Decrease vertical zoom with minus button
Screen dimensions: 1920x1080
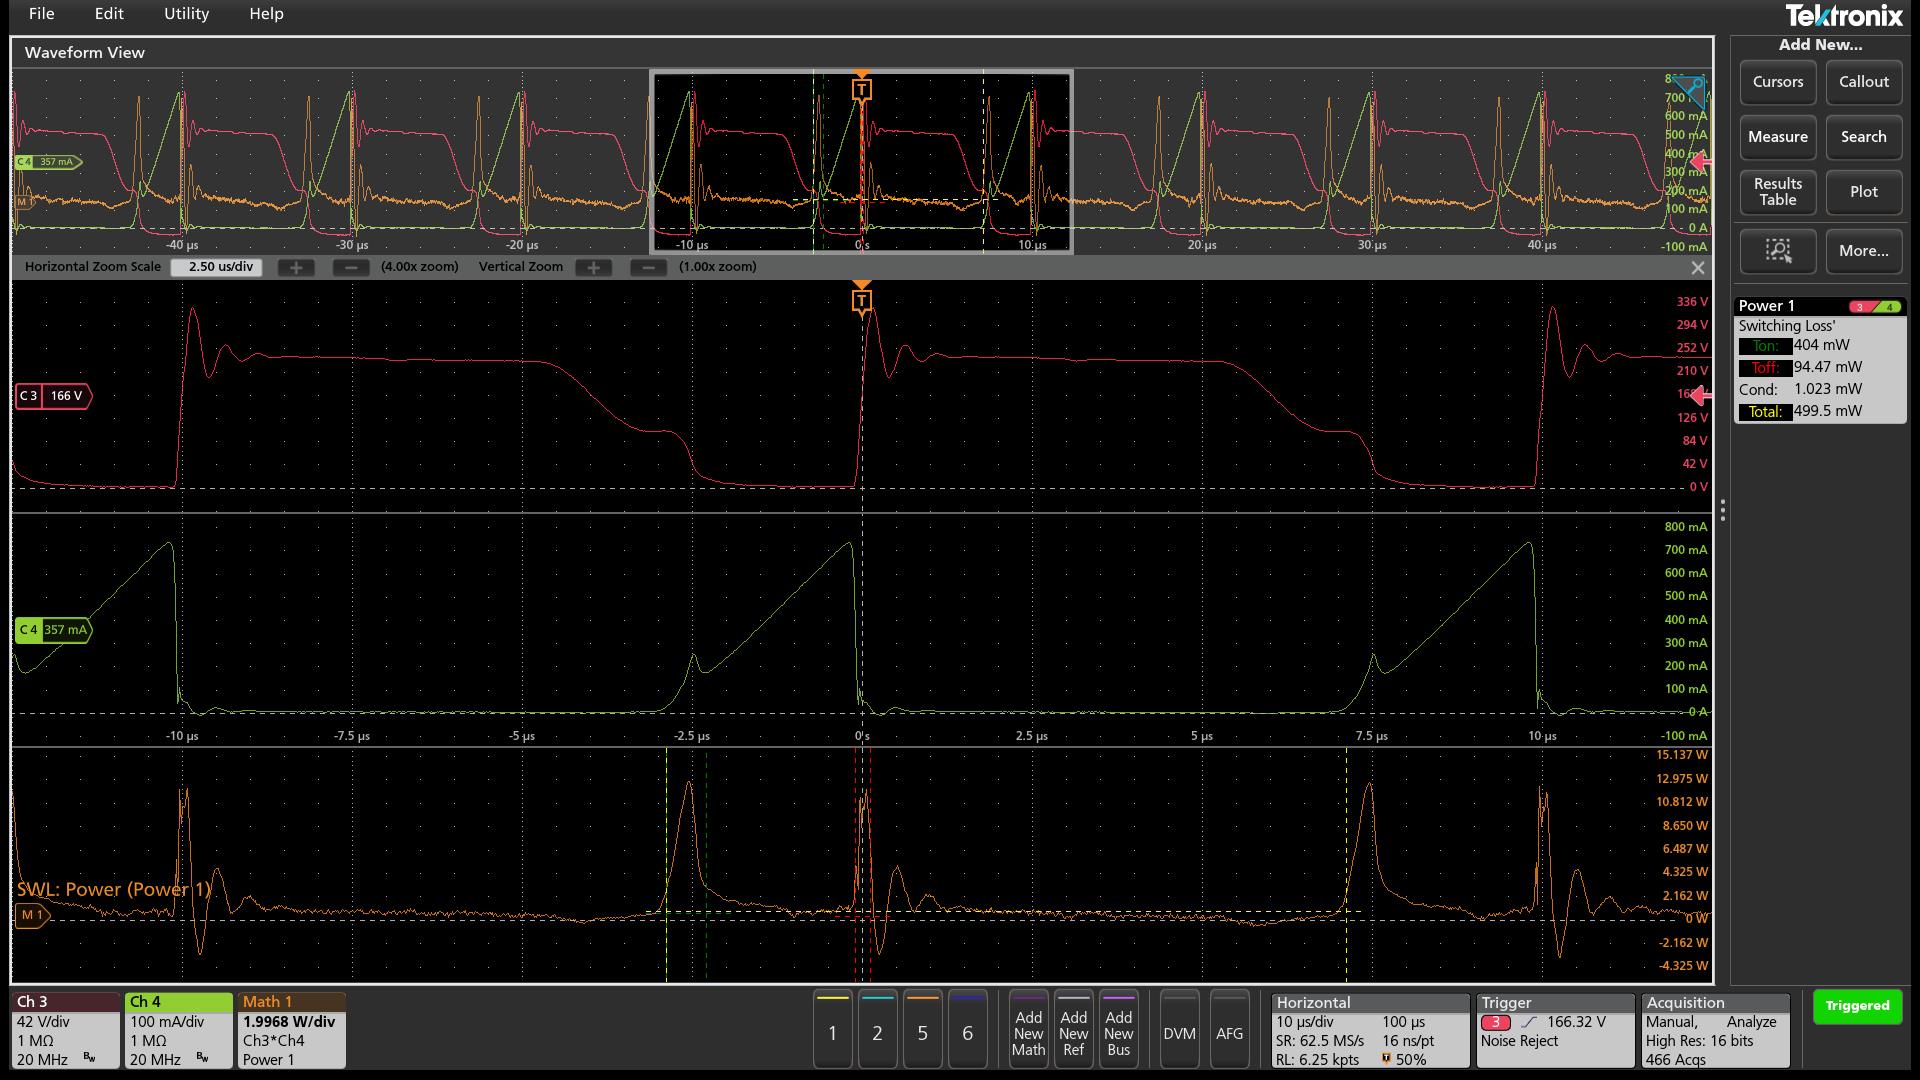click(648, 268)
